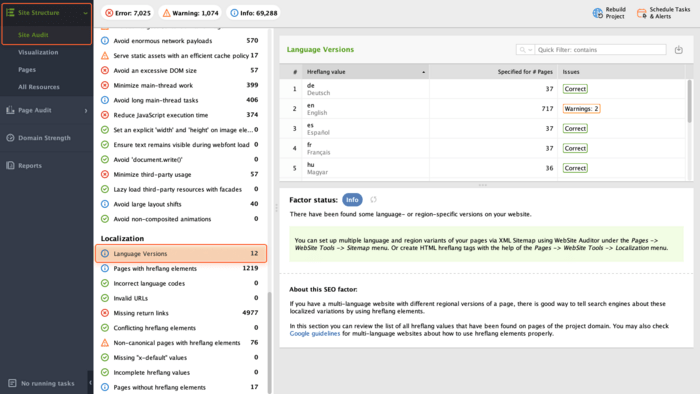Click error icon for Avoid excessive DOM size
700x394 pixels.
[x=104, y=71]
